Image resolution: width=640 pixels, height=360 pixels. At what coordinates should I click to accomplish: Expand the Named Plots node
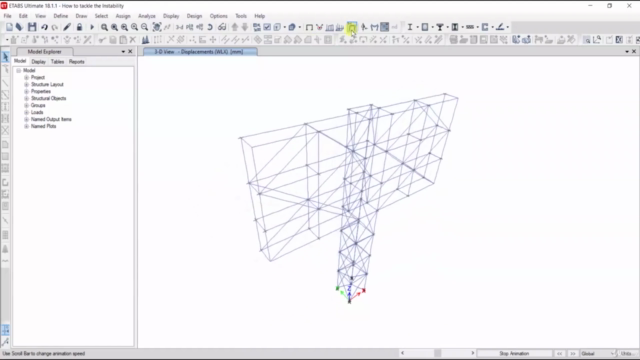[27, 126]
